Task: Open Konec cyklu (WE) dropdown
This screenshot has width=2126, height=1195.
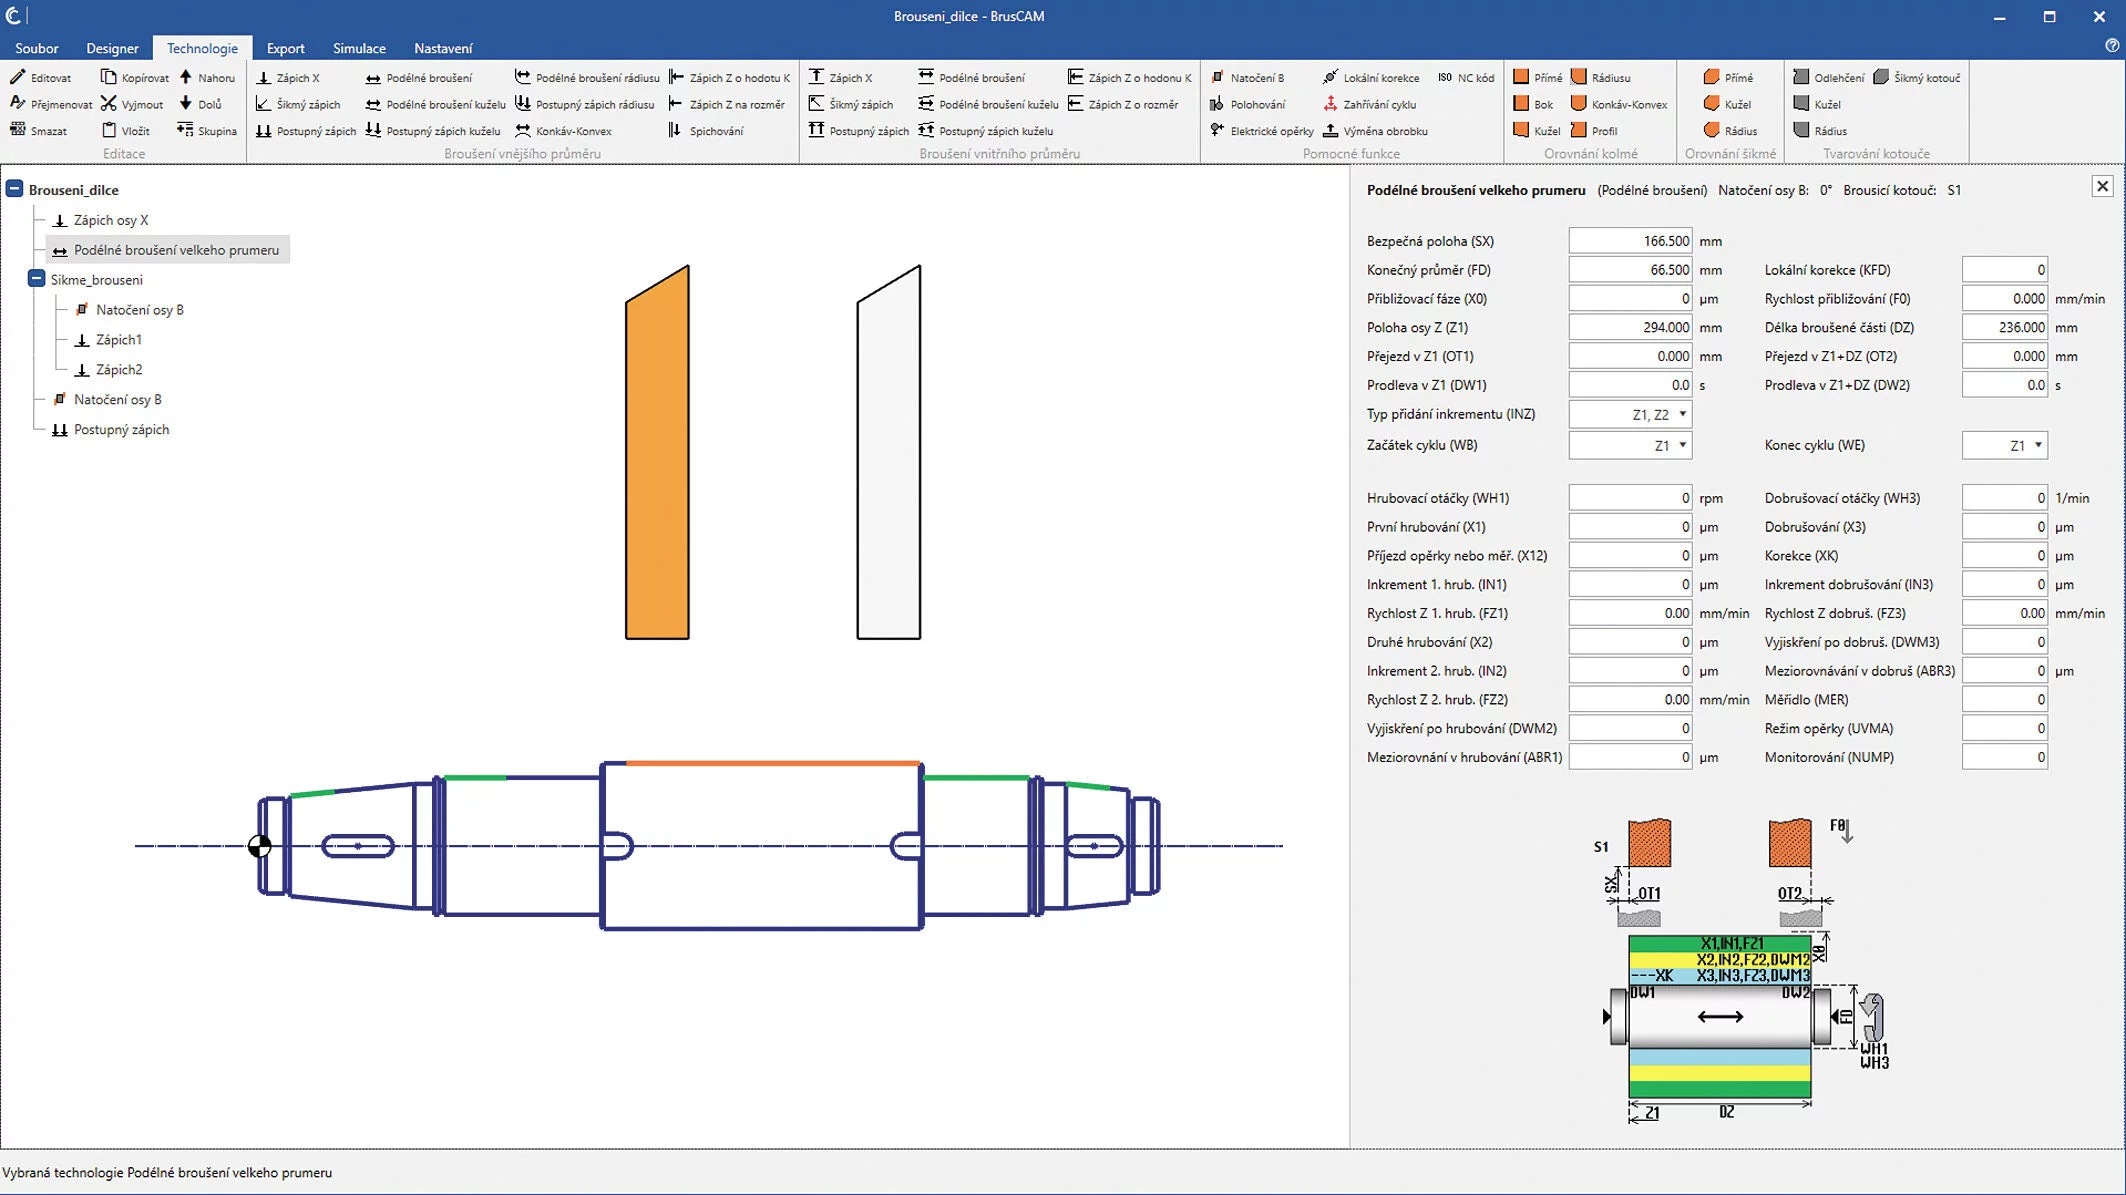Action: 2005,445
